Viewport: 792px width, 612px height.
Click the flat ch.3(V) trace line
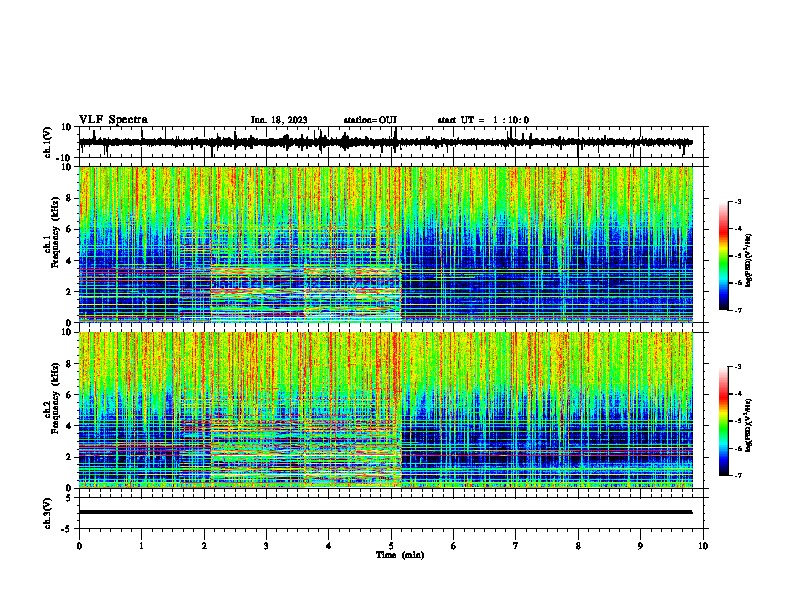point(385,512)
